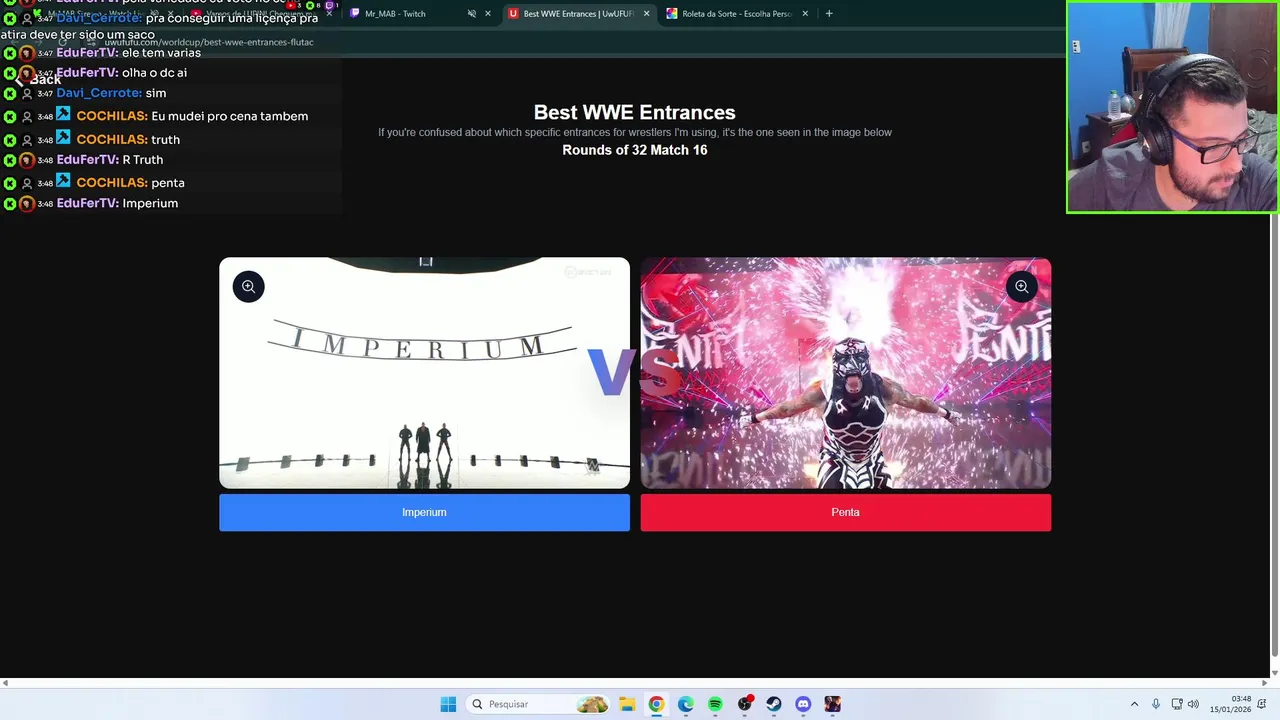The height and width of the screenshot is (720, 1280).
Task: Click Davi_Cerrote's chat message 'sim'
Action: pyautogui.click(x=155, y=93)
